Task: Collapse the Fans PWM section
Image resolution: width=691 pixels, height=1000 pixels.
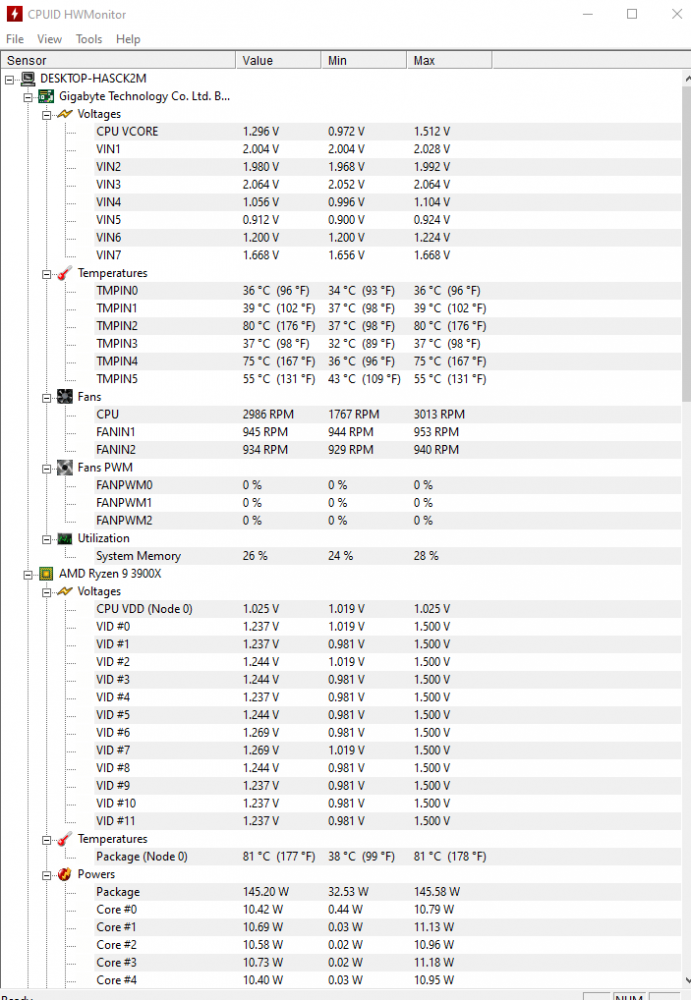Action: pos(46,467)
